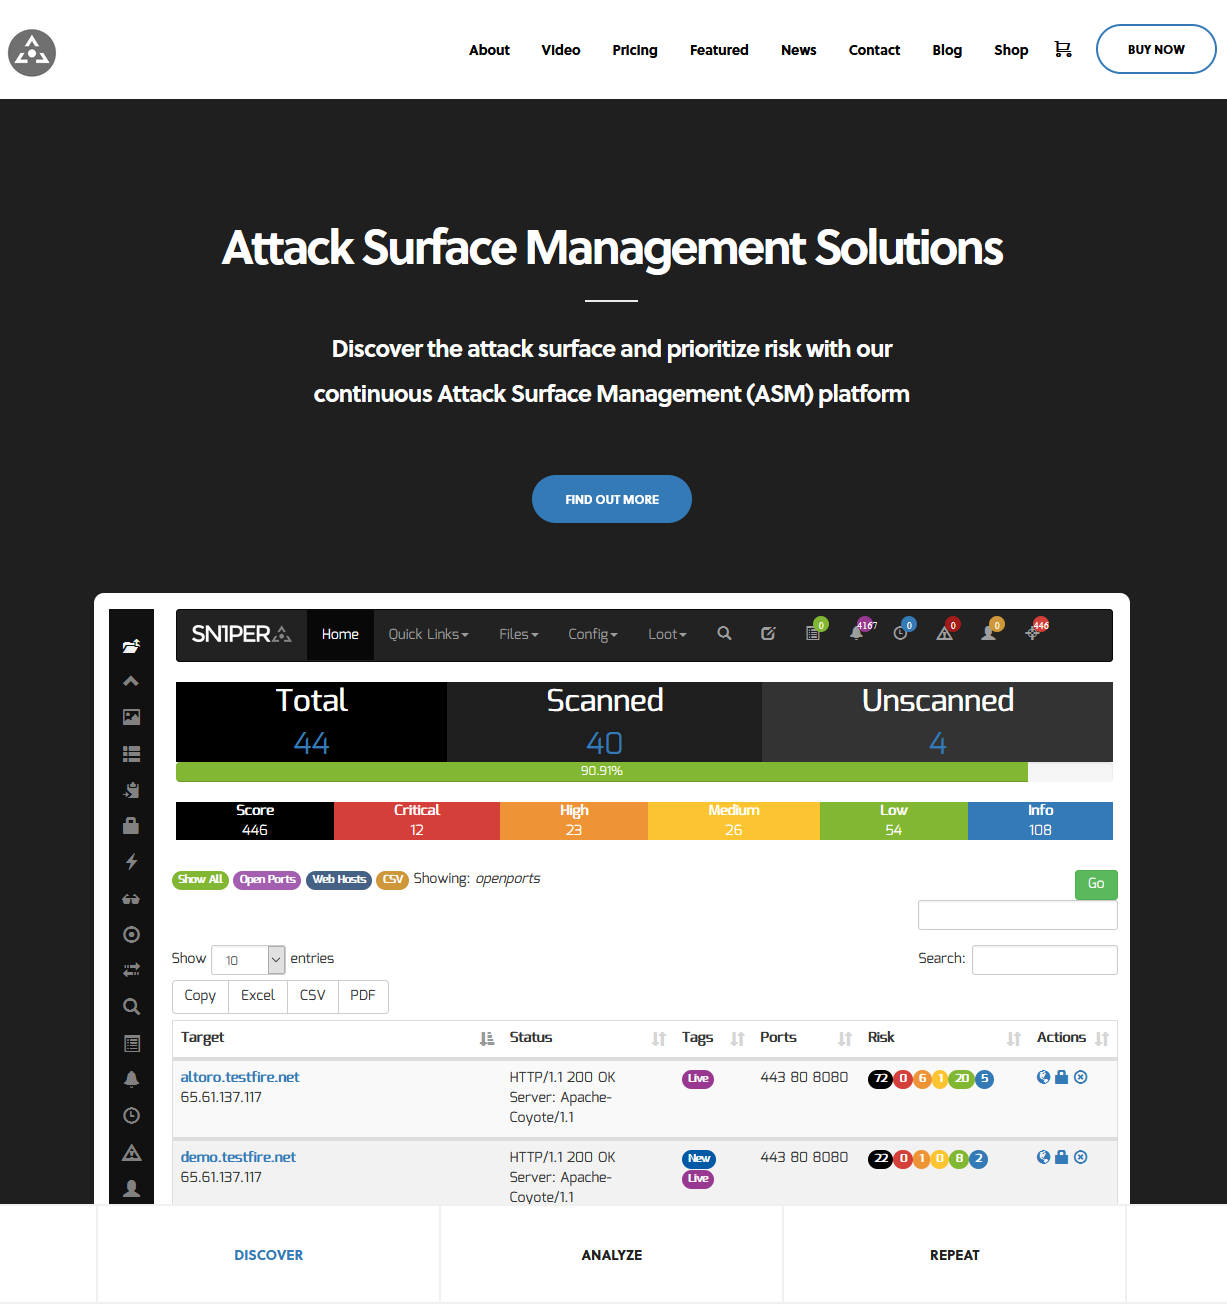Toggle the Open Ports filter pill
Viewport: 1227px width, 1304px height.
coord(267,880)
